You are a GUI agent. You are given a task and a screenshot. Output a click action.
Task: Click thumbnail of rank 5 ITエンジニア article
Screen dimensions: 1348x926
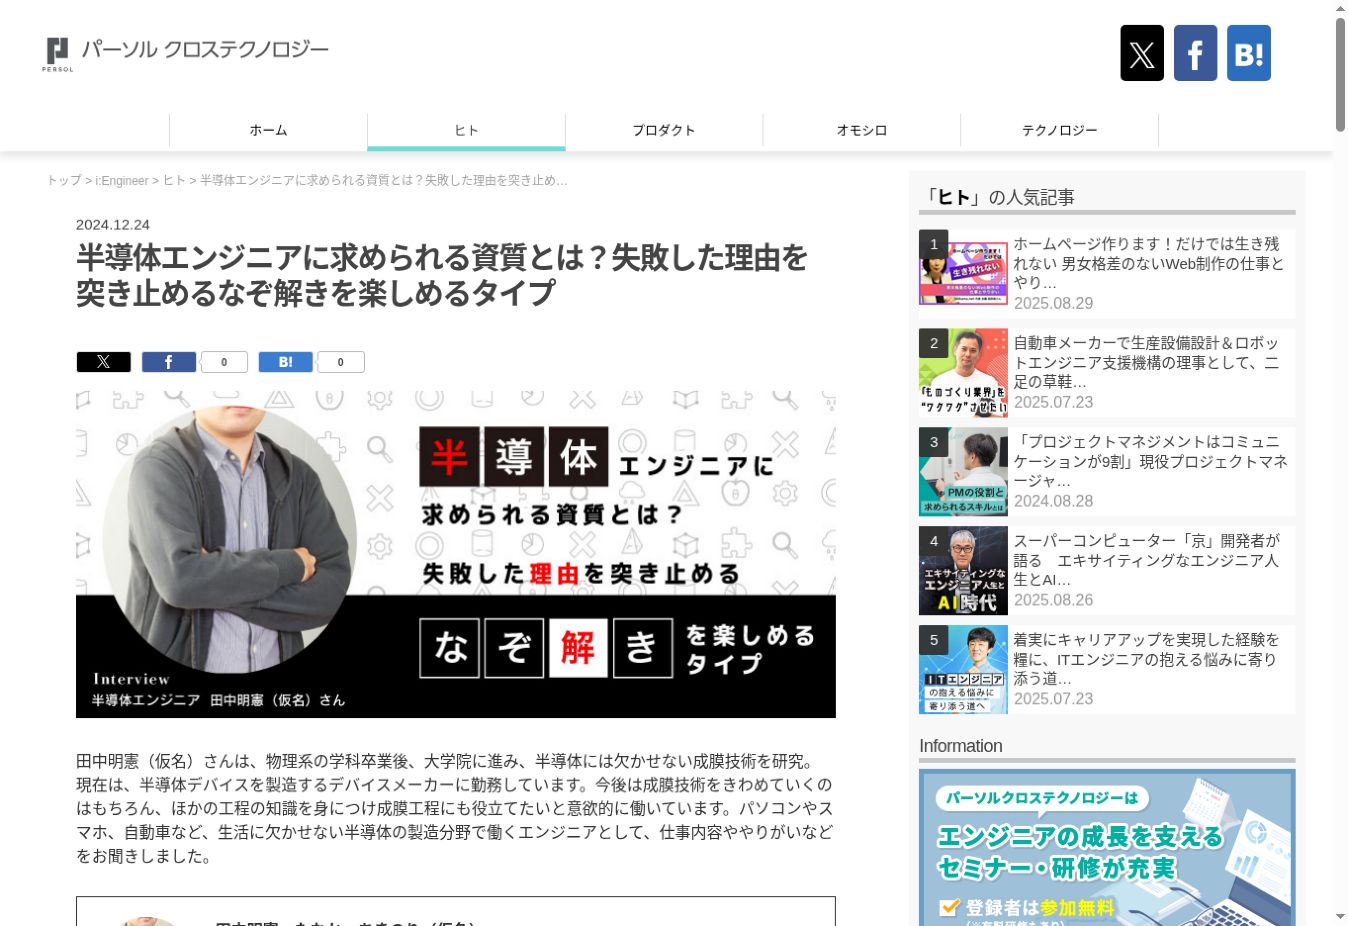[x=963, y=670]
